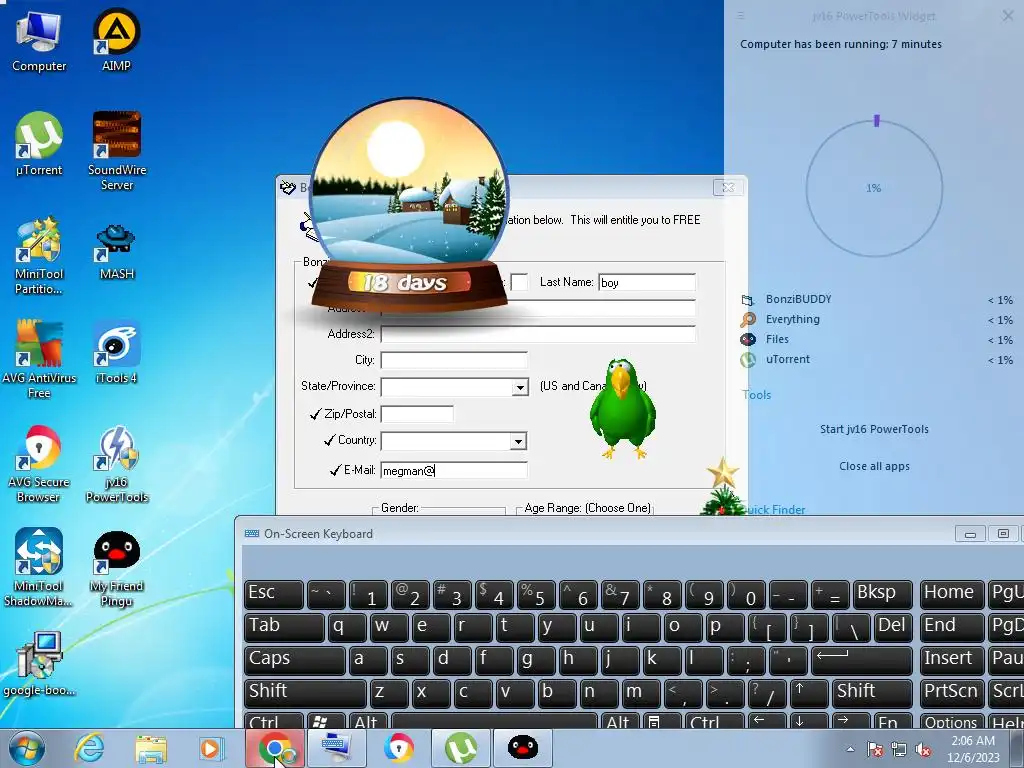Screen dimensions: 1024x768
Task: Click the 18 days snow globe countdown widget
Action: pos(409,206)
